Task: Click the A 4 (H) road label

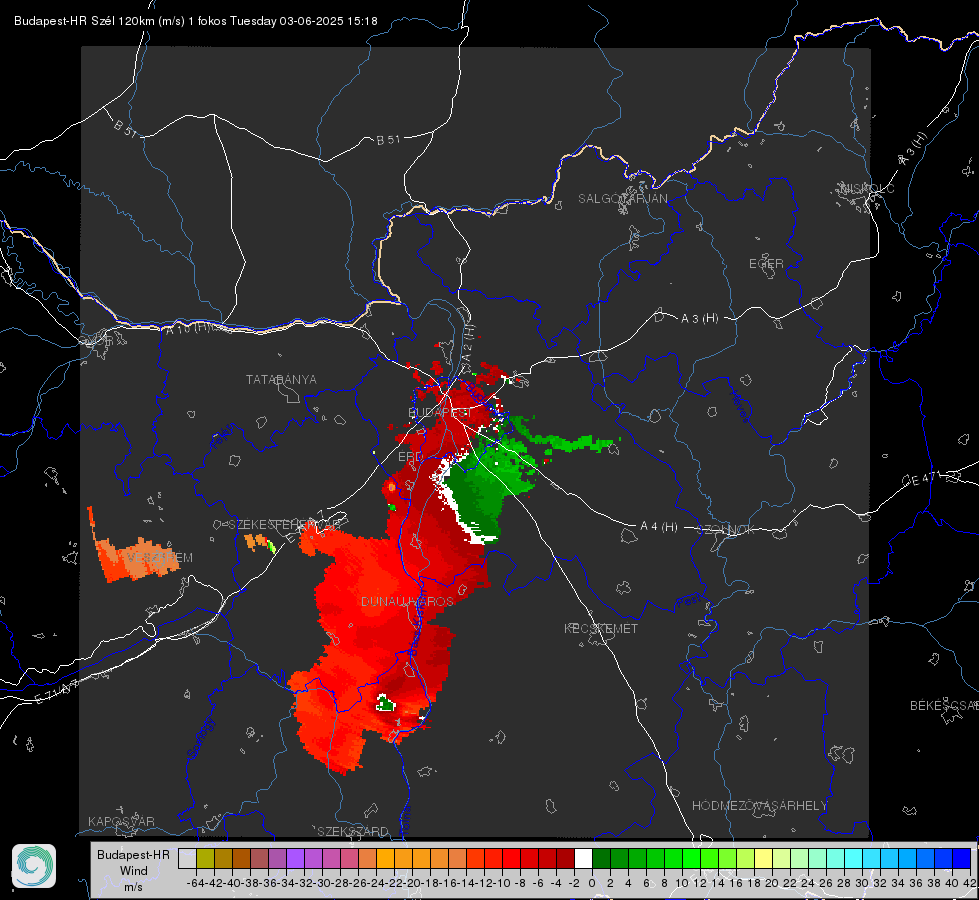Action: click(x=659, y=527)
